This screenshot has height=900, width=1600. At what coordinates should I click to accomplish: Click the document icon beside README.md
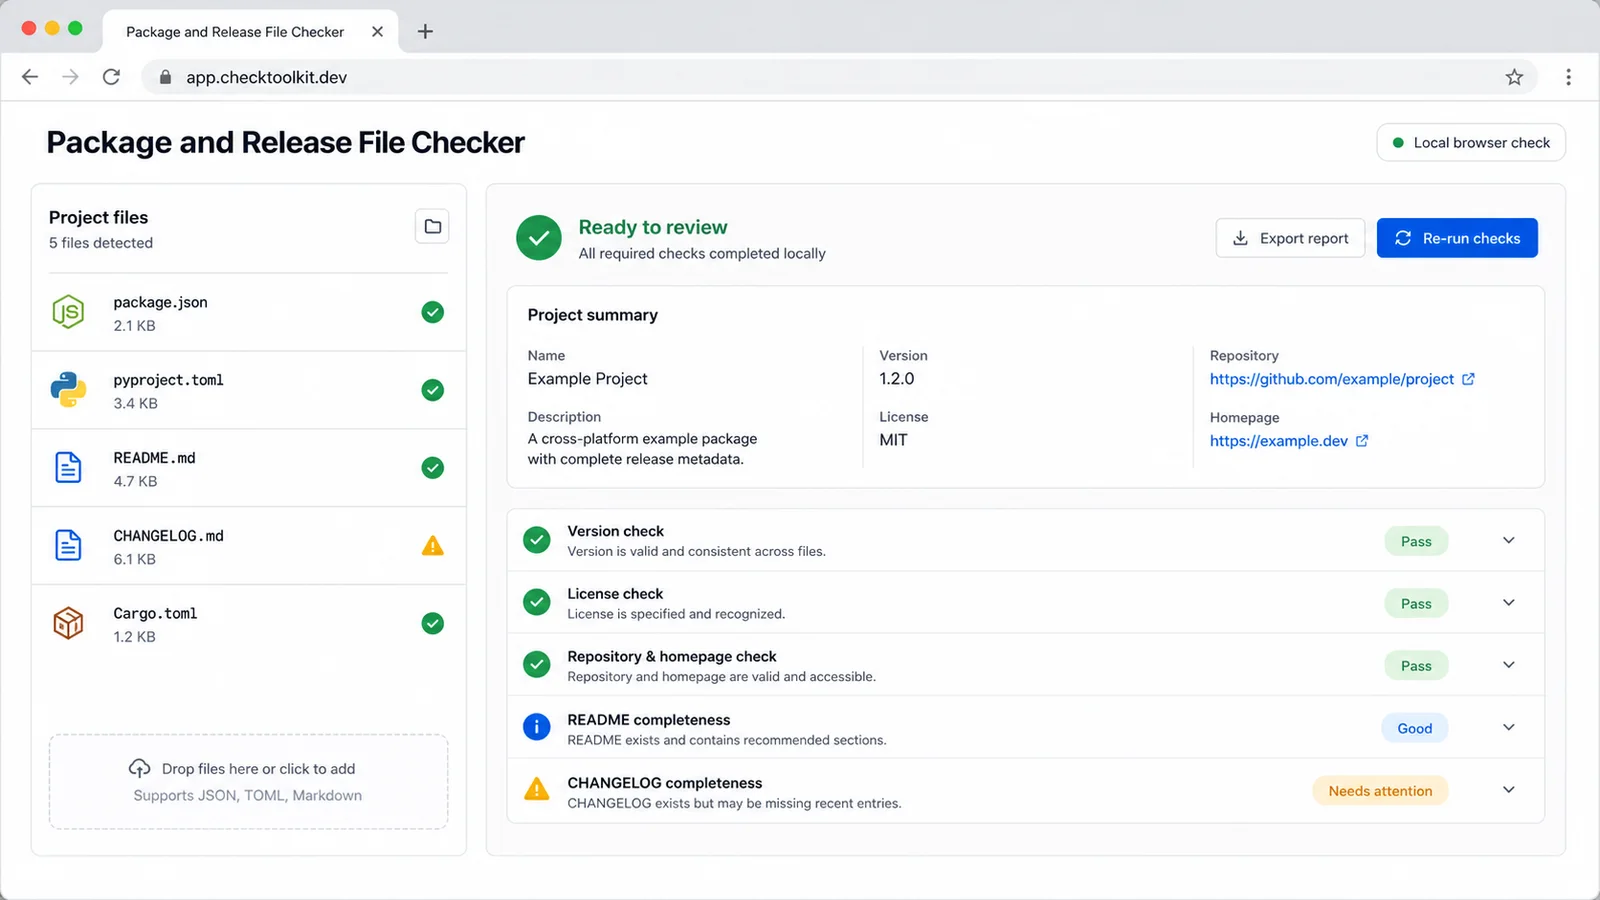pos(68,467)
